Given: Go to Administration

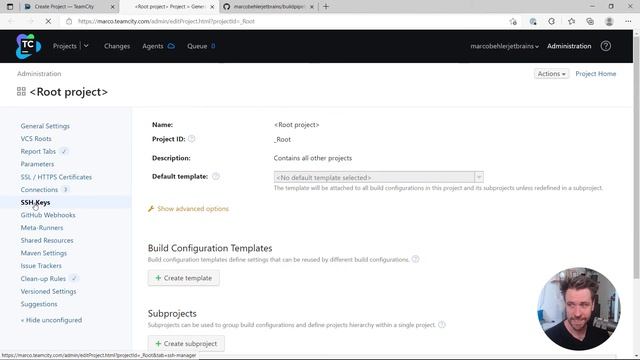Looking at the screenshot, I should (569, 46).
